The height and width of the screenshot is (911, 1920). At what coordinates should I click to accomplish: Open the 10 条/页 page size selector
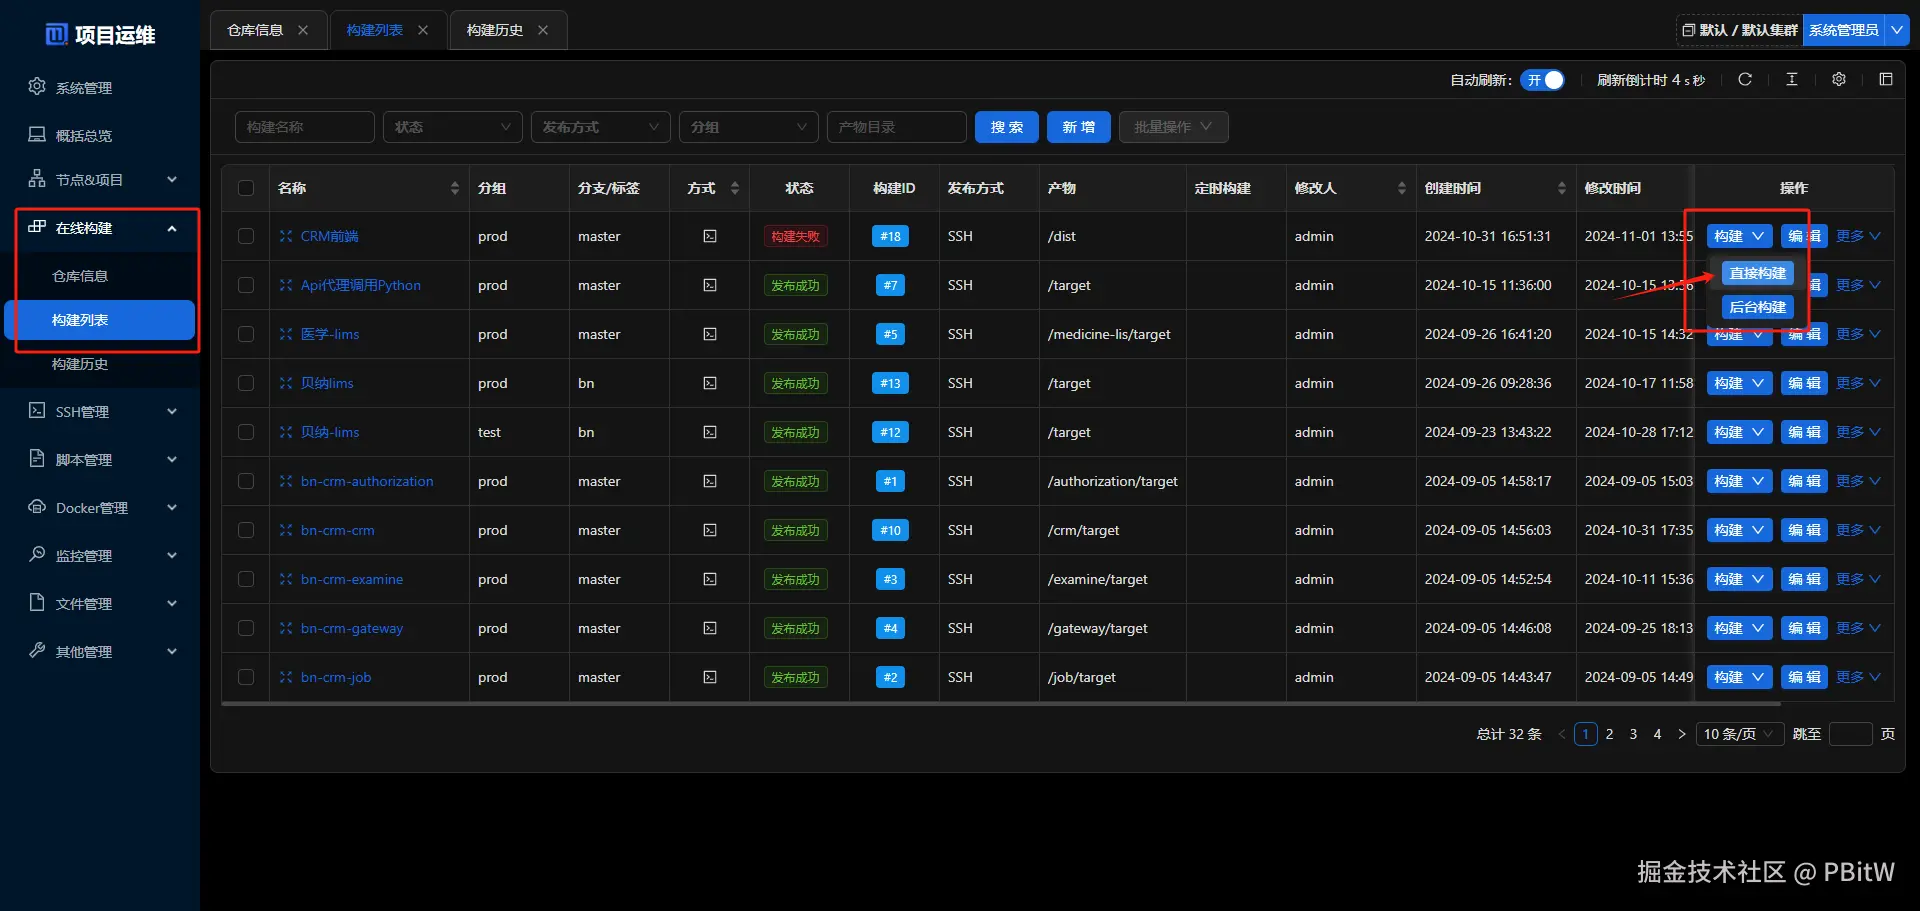coord(1740,734)
